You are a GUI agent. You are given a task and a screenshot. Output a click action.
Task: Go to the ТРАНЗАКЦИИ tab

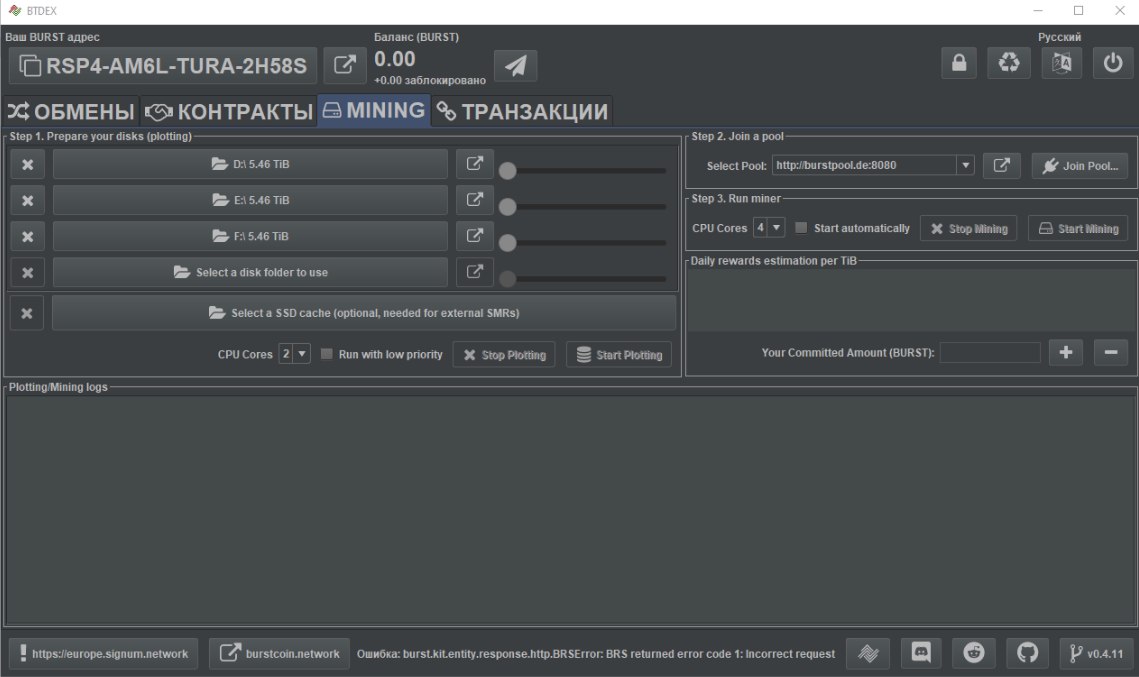[x=522, y=111]
